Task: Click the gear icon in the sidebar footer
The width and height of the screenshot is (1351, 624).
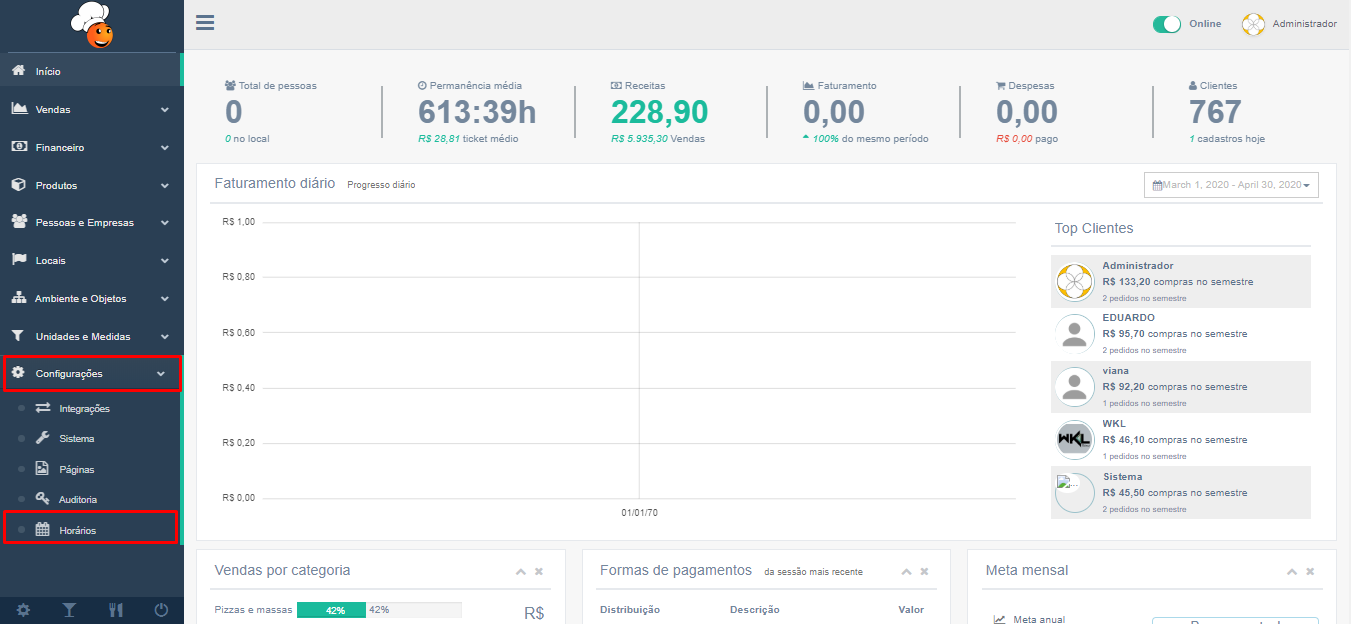Action: (23, 610)
